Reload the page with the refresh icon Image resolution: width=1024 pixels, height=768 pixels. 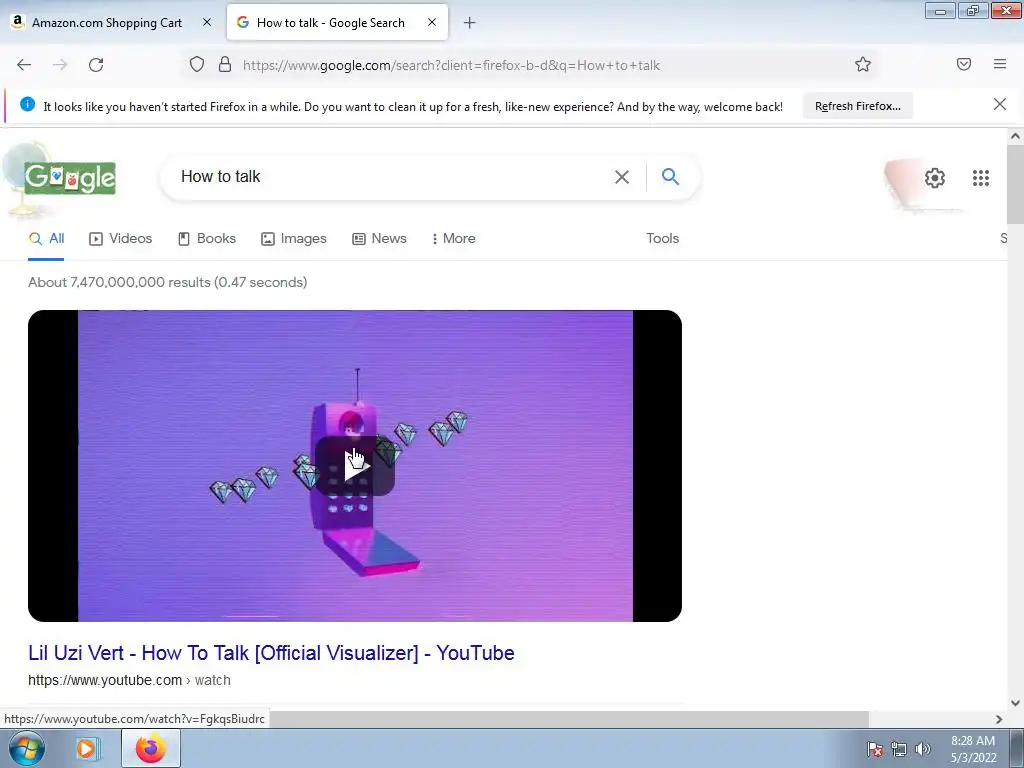(96, 65)
